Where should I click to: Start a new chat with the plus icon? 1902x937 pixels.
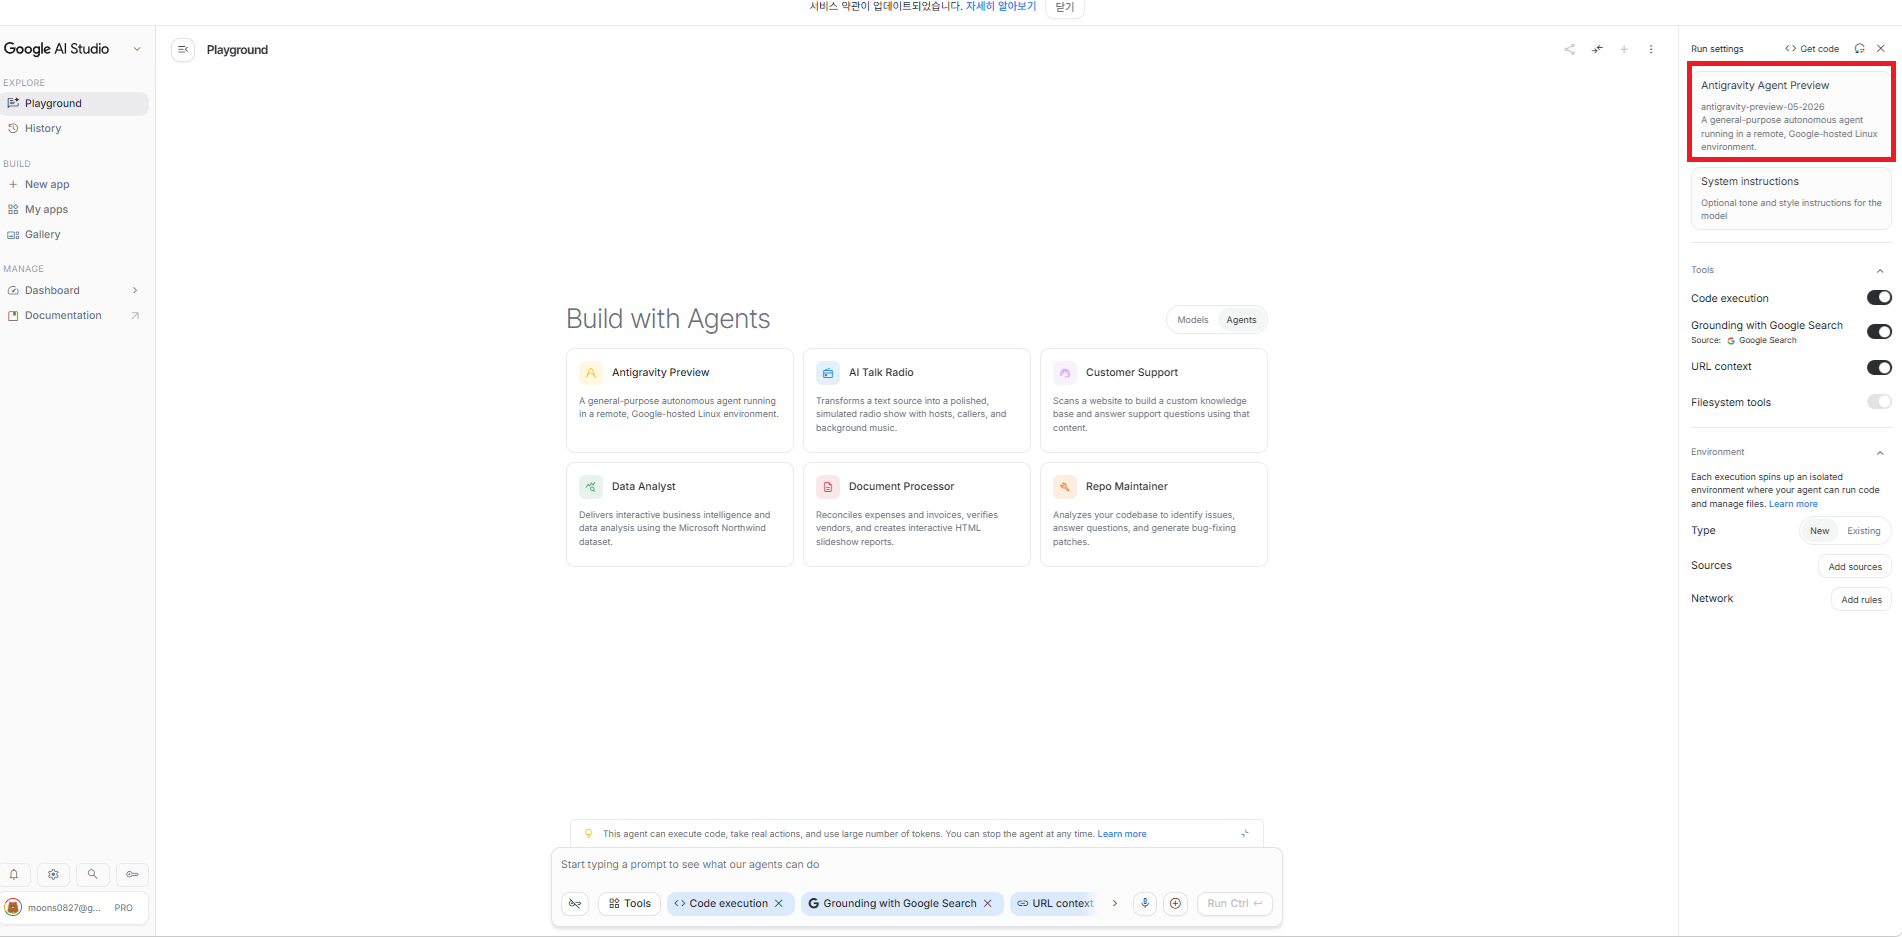point(1624,49)
